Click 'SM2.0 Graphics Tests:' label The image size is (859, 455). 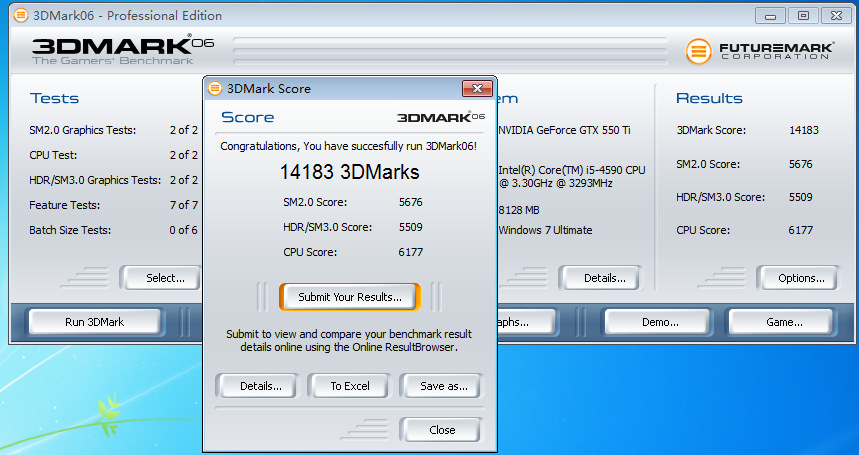point(83,130)
